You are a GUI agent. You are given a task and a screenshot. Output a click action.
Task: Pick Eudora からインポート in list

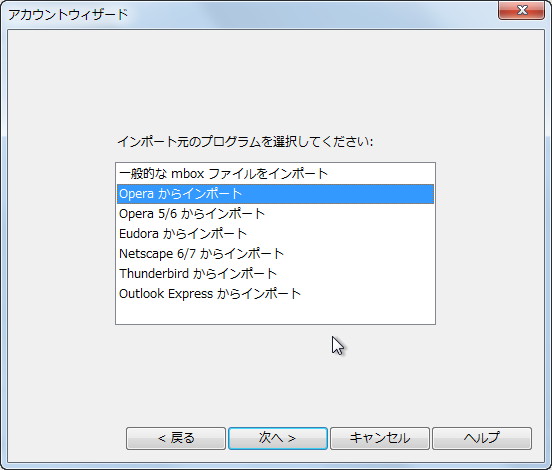(x=275, y=234)
